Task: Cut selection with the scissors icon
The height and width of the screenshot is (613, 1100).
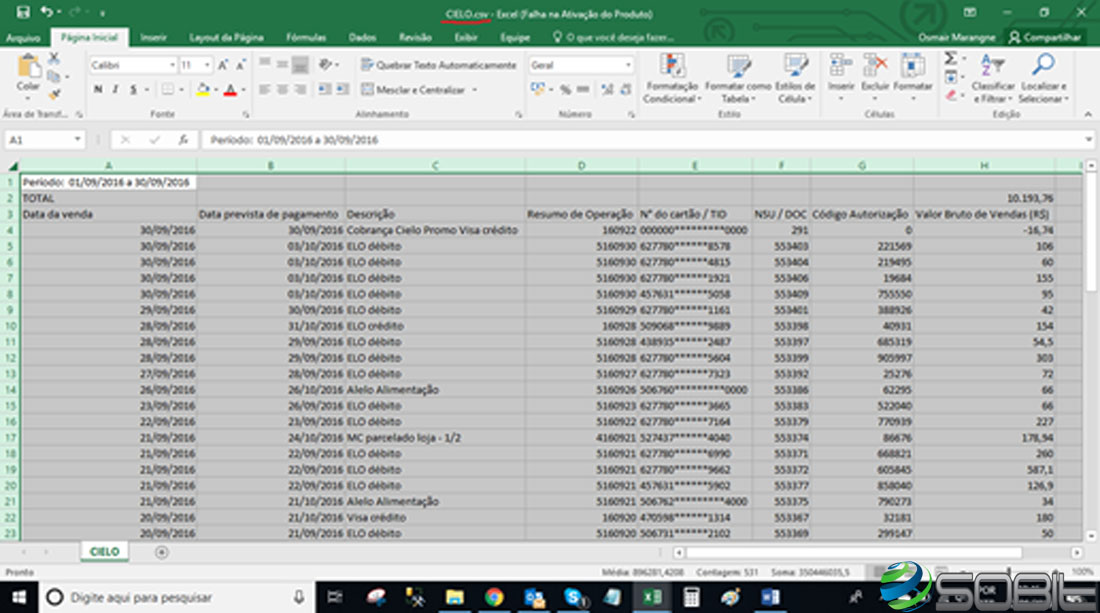Action: [54, 59]
